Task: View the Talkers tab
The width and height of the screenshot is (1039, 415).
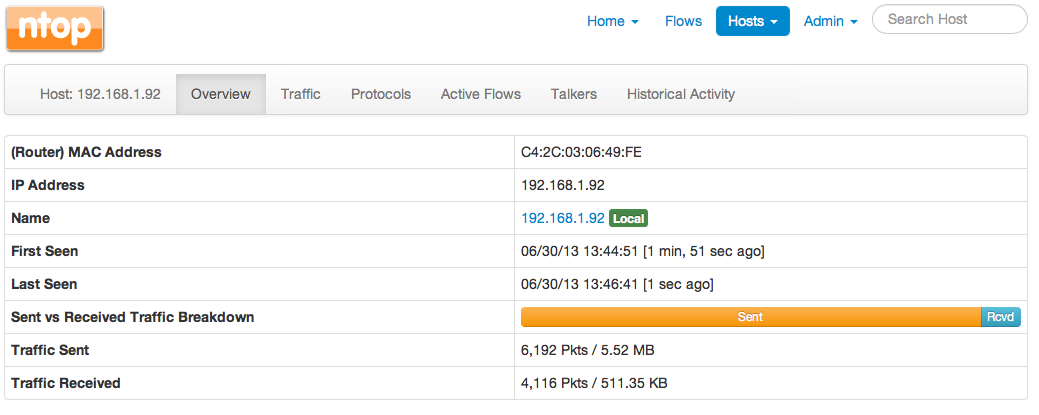Action: (x=574, y=94)
